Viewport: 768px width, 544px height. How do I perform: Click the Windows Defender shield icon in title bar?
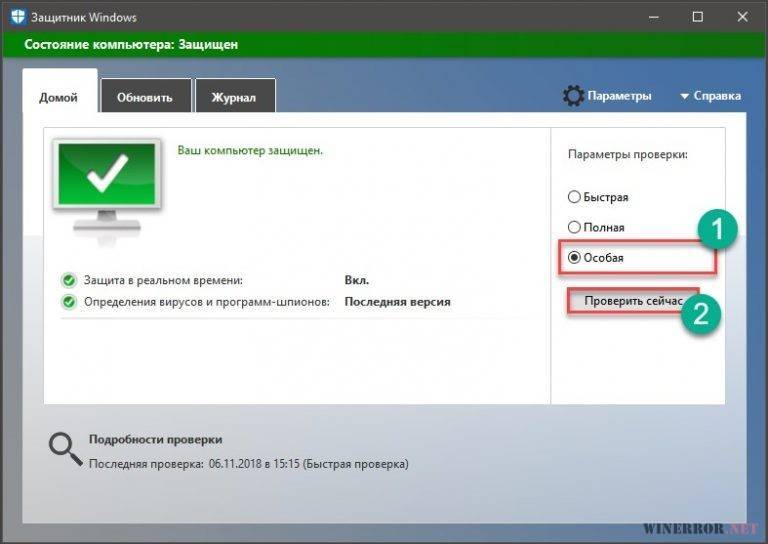pos(18,17)
